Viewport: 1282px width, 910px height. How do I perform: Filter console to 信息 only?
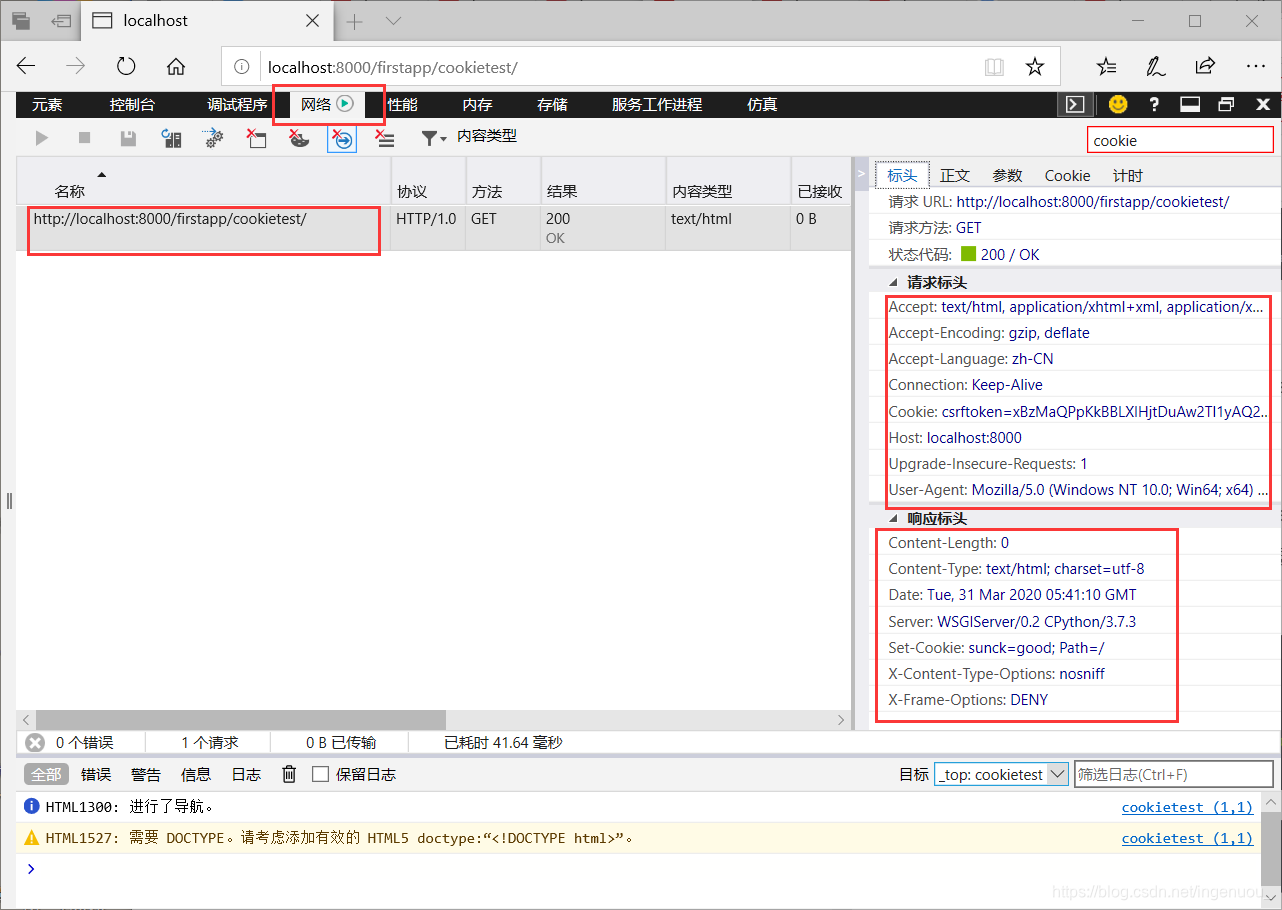click(196, 774)
